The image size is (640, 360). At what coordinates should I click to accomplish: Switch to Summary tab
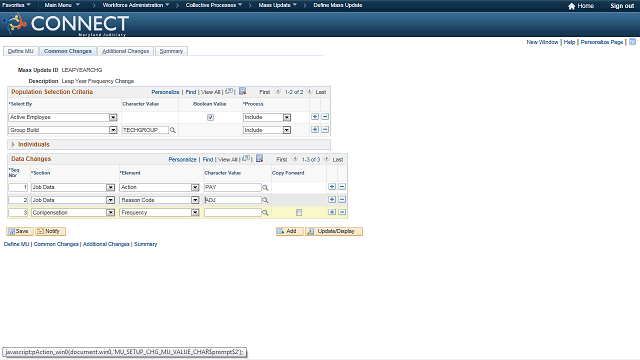(171, 51)
